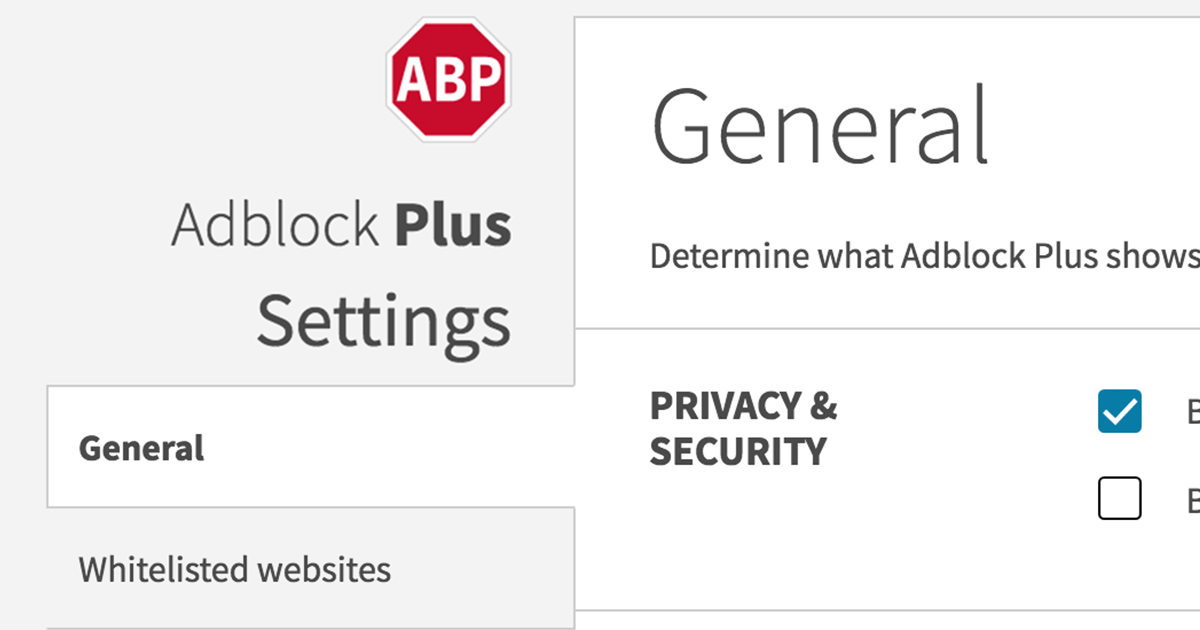This screenshot has height=630, width=1200.
Task: Switch to the Whitelisted websites tab
Action: click(x=237, y=570)
